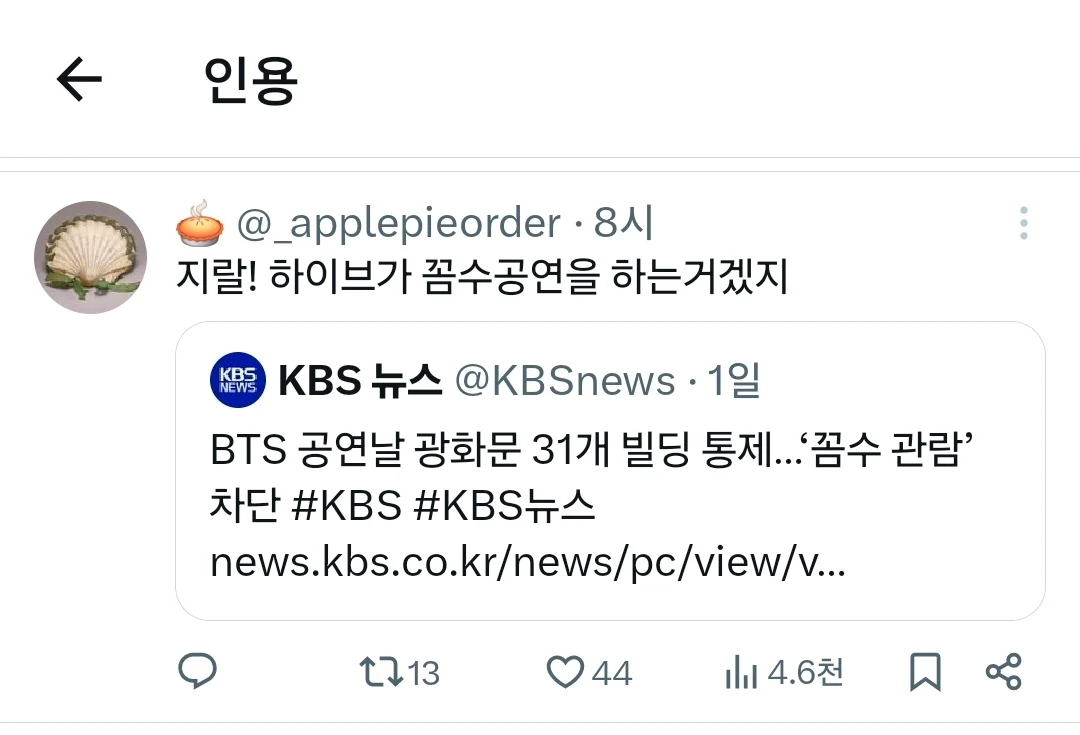Open the quoted KBS 뉴스 tweet card
The width and height of the screenshot is (1080, 735).
coord(610,470)
